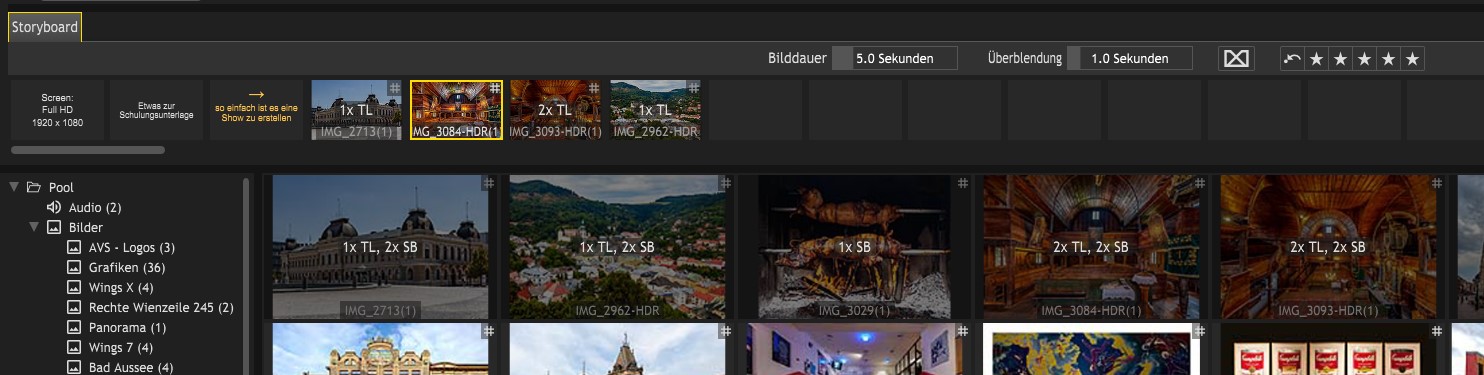Select the Campbell soup cans thumbnail
This screenshot has height=375, width=1484.
tap(1328, 349)
